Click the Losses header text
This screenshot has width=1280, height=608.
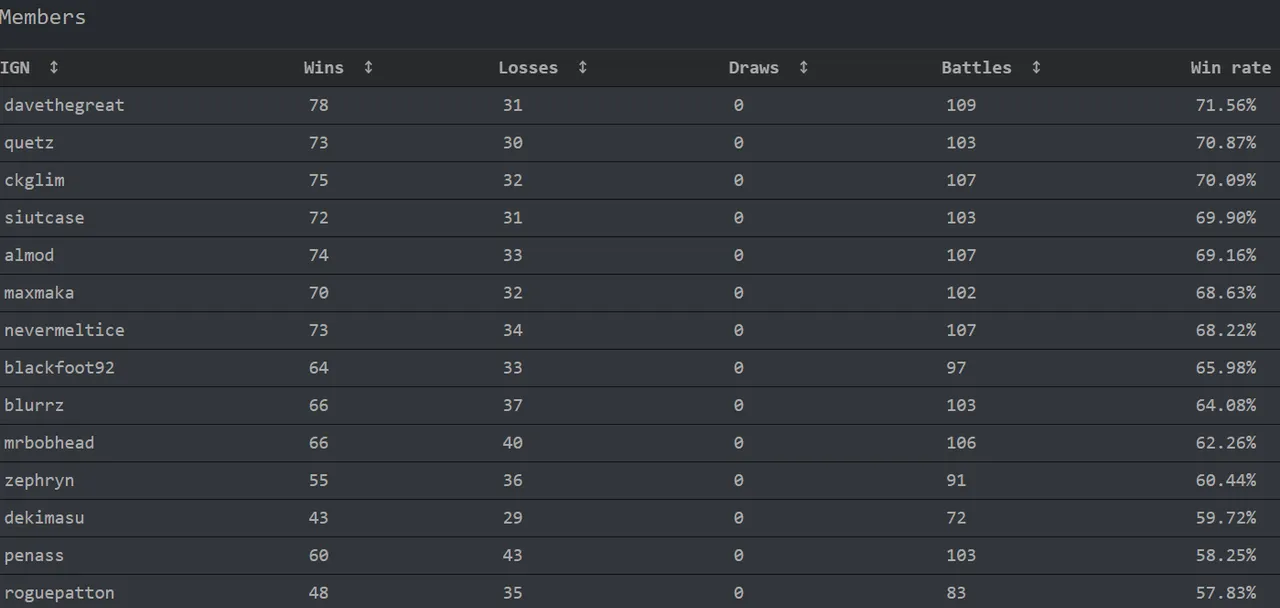point(528,67)
